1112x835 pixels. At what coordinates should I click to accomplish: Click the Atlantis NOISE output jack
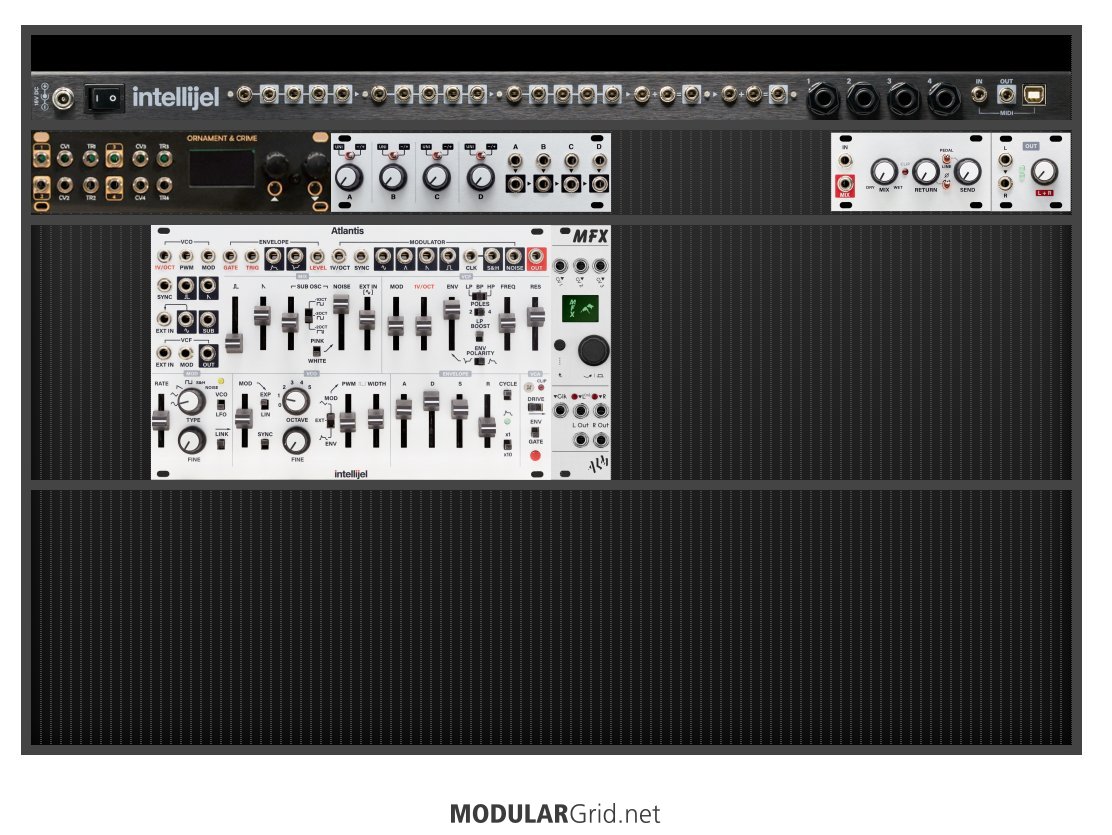click(x=514, y=256)
